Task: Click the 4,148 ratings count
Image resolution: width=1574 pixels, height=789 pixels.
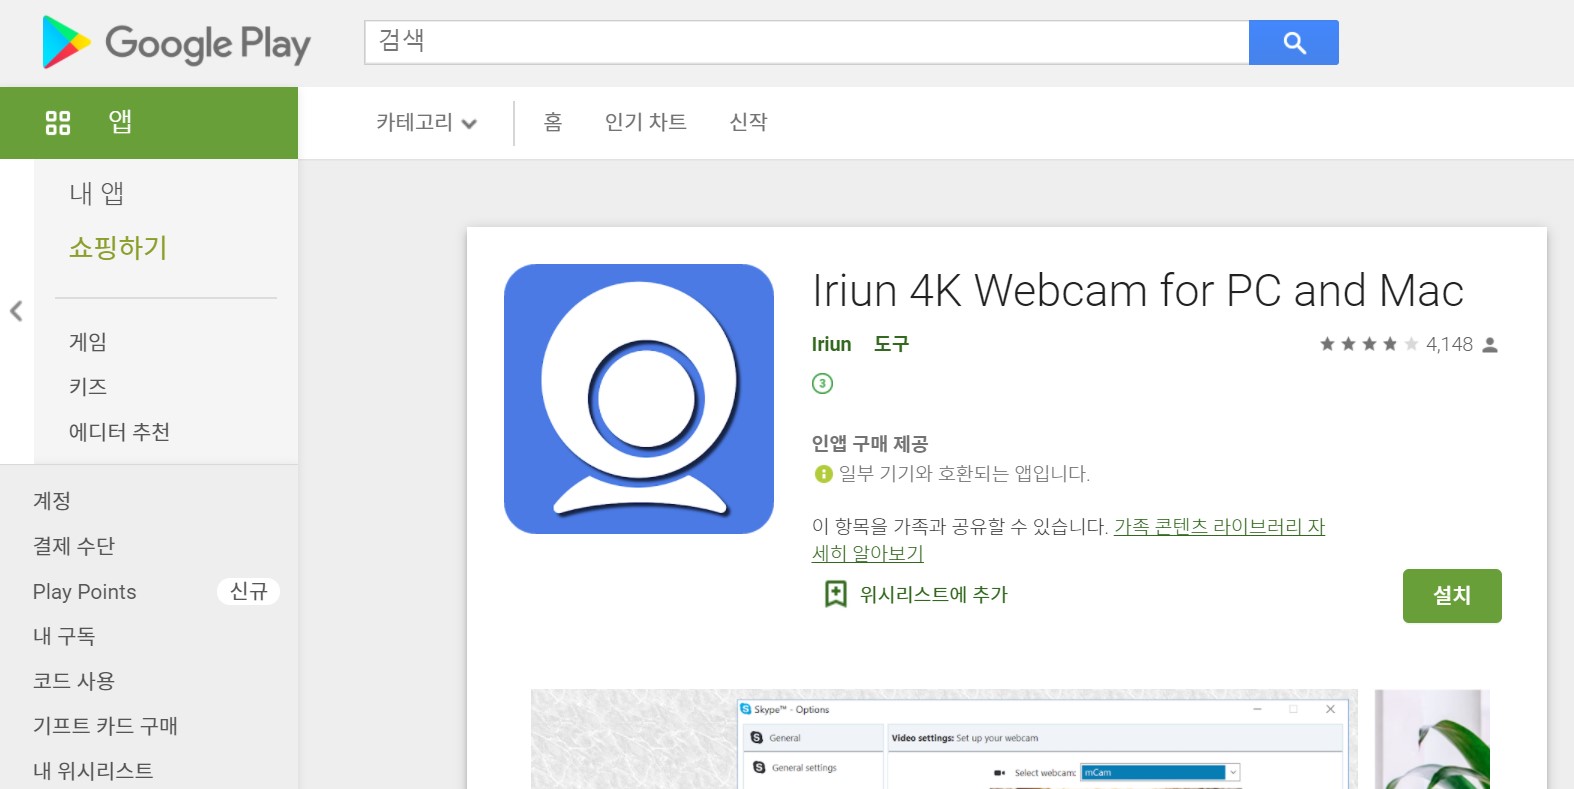Action: 1449,344
